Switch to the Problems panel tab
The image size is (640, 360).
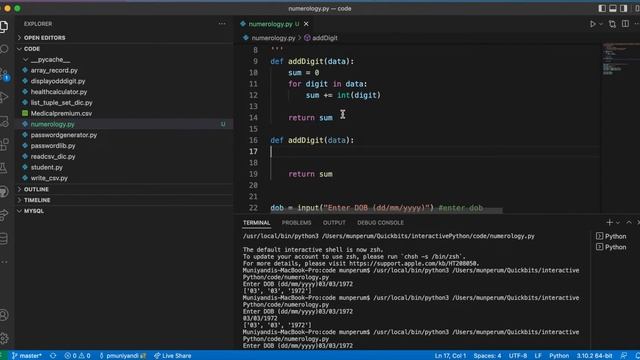(296, 223)
